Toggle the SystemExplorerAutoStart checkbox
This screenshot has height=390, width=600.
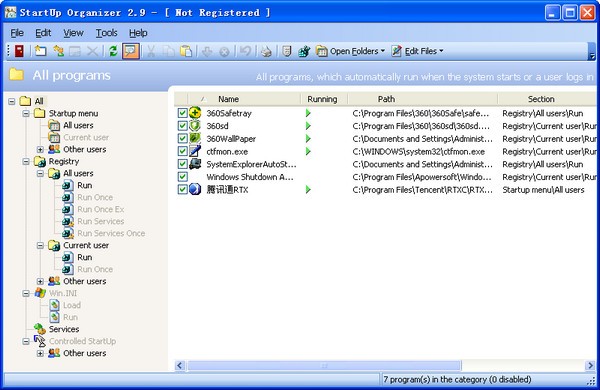coord(183,164)
